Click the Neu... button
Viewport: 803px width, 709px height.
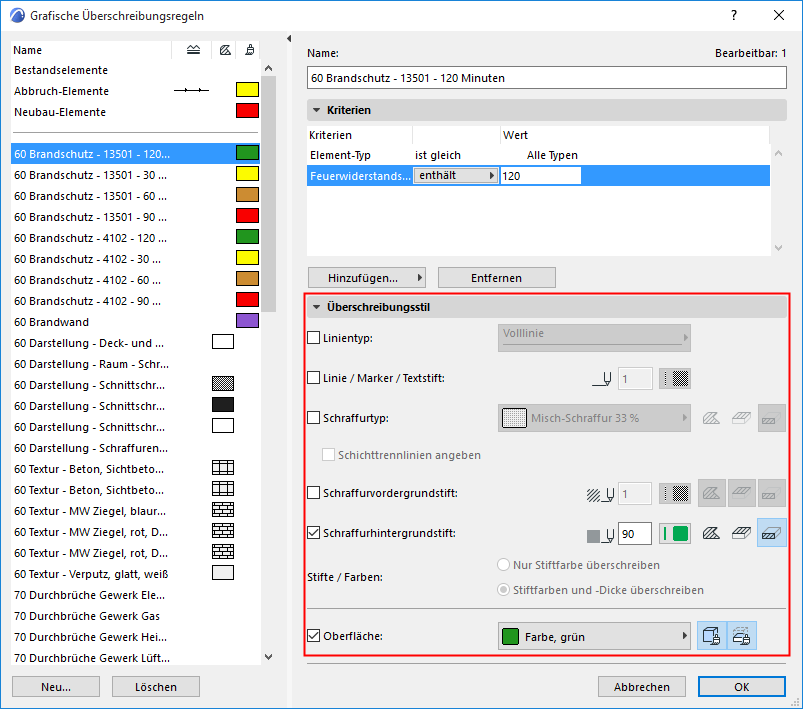[56, 687]
